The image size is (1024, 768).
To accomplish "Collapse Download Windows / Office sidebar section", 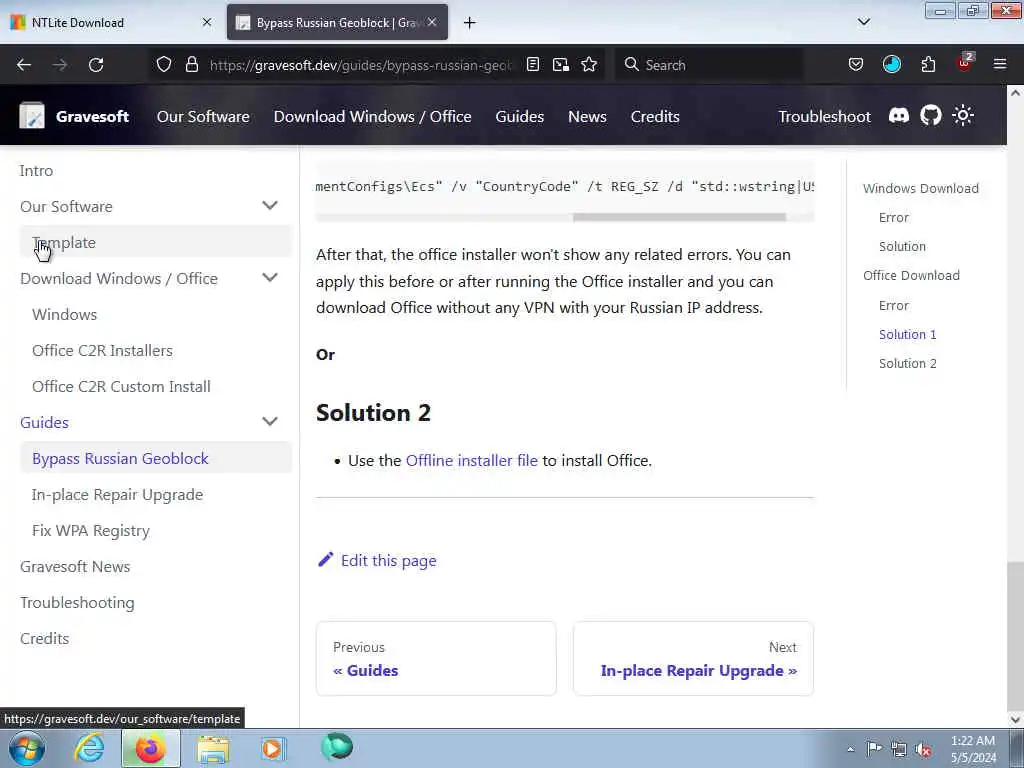I will [270, 278].
